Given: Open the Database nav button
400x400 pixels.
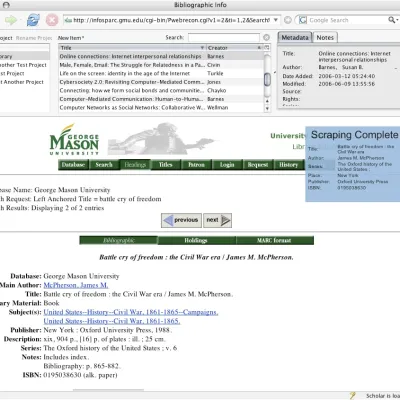Looking at the screenshot, I should pos(73,165).
